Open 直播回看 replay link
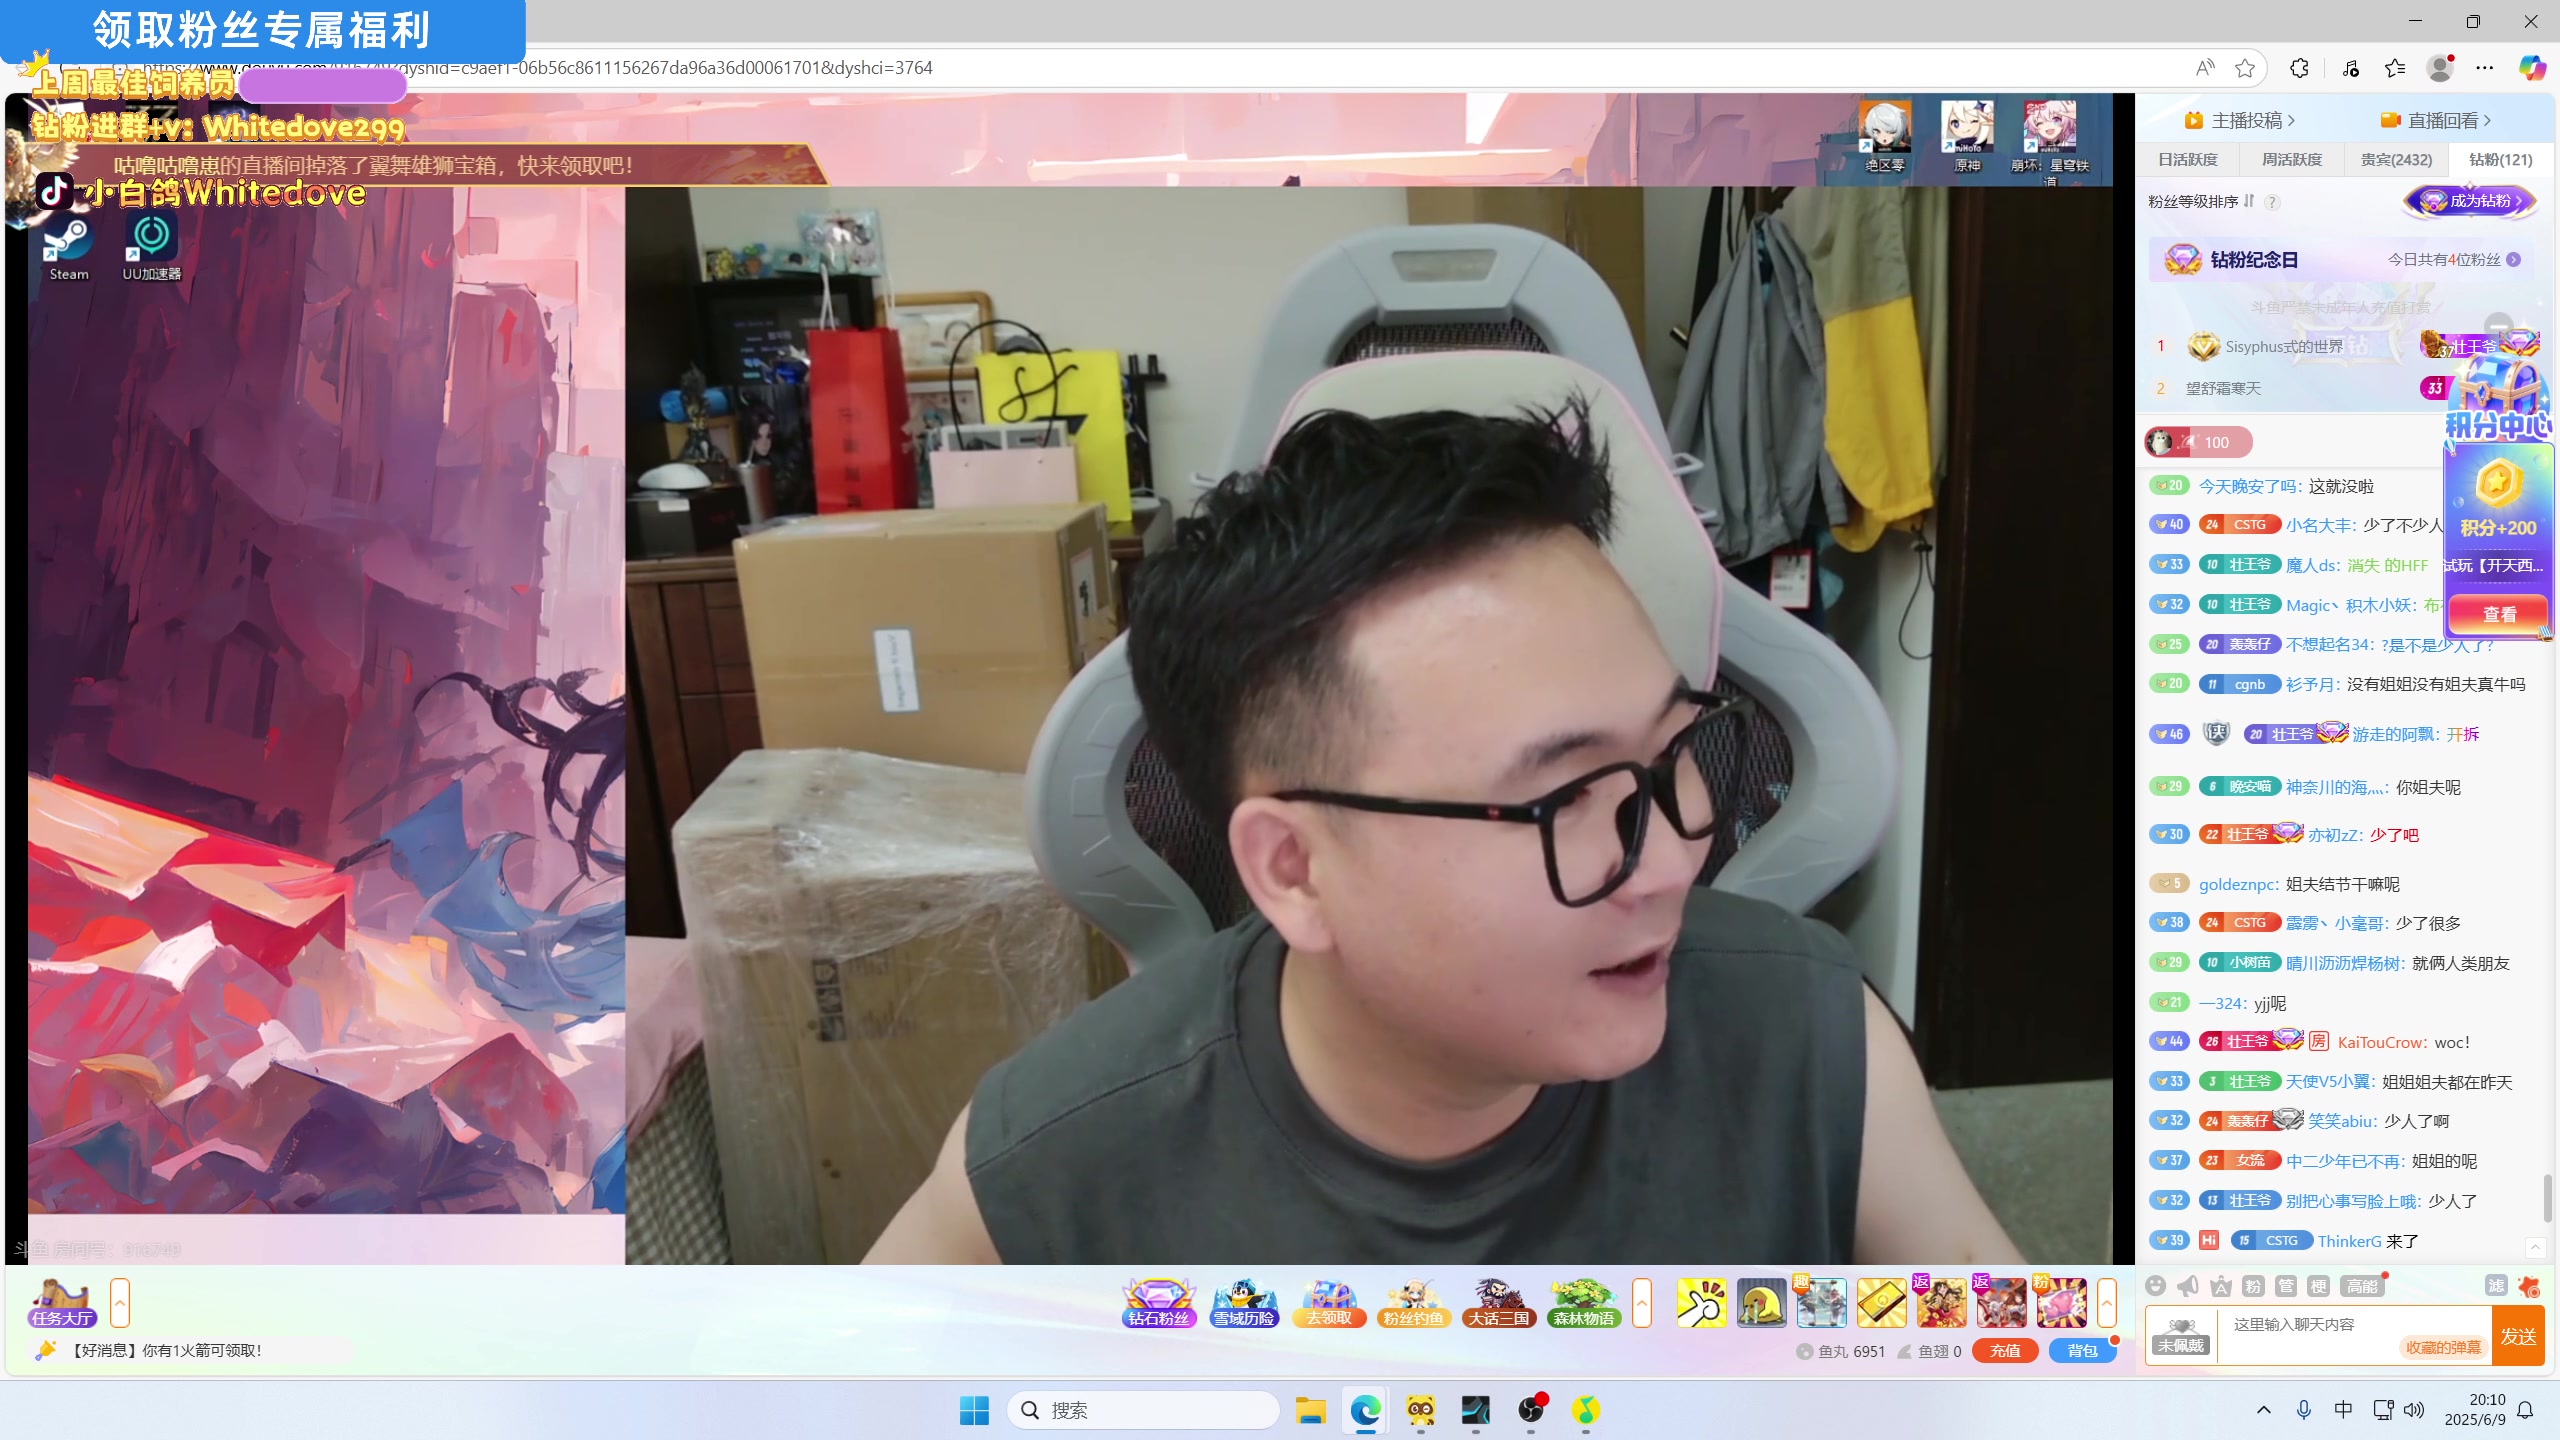Viewport: 2560px width, 1440px height. 2436,120
